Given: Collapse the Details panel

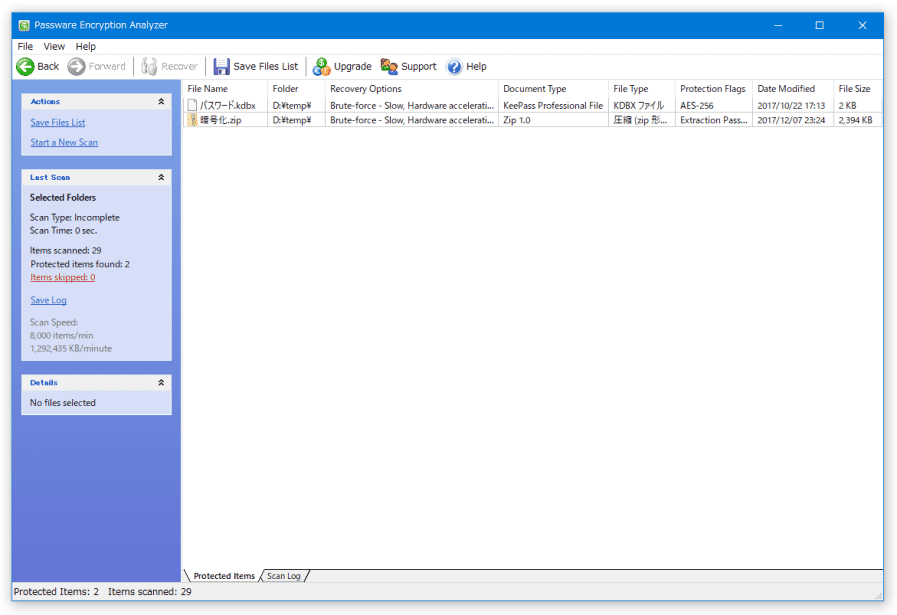Looking at the screenshot, I should [161, 383].
